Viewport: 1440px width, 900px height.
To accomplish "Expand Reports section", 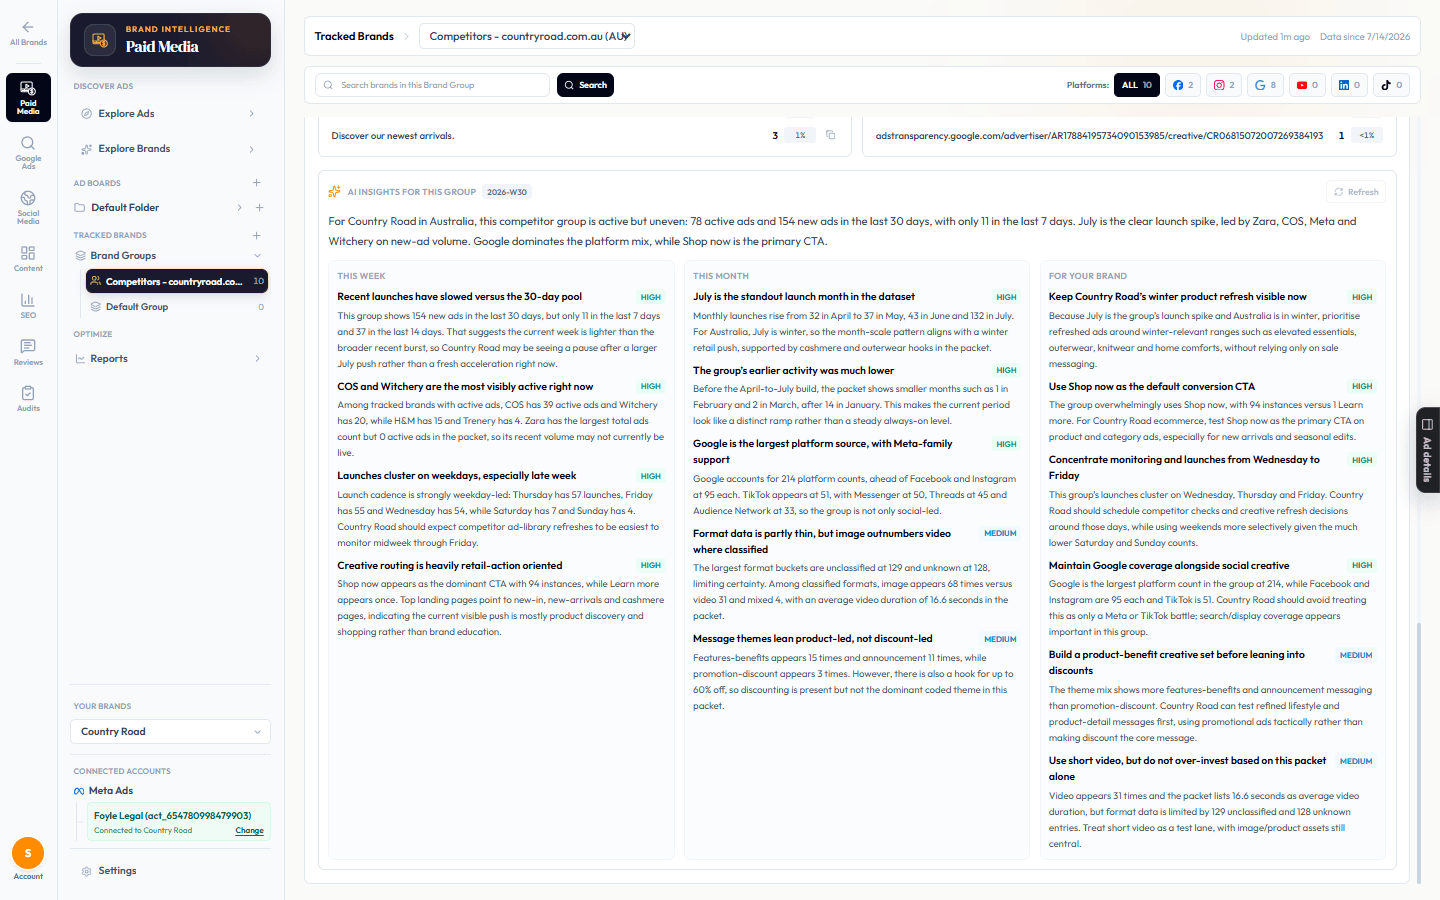I will 257,359.
